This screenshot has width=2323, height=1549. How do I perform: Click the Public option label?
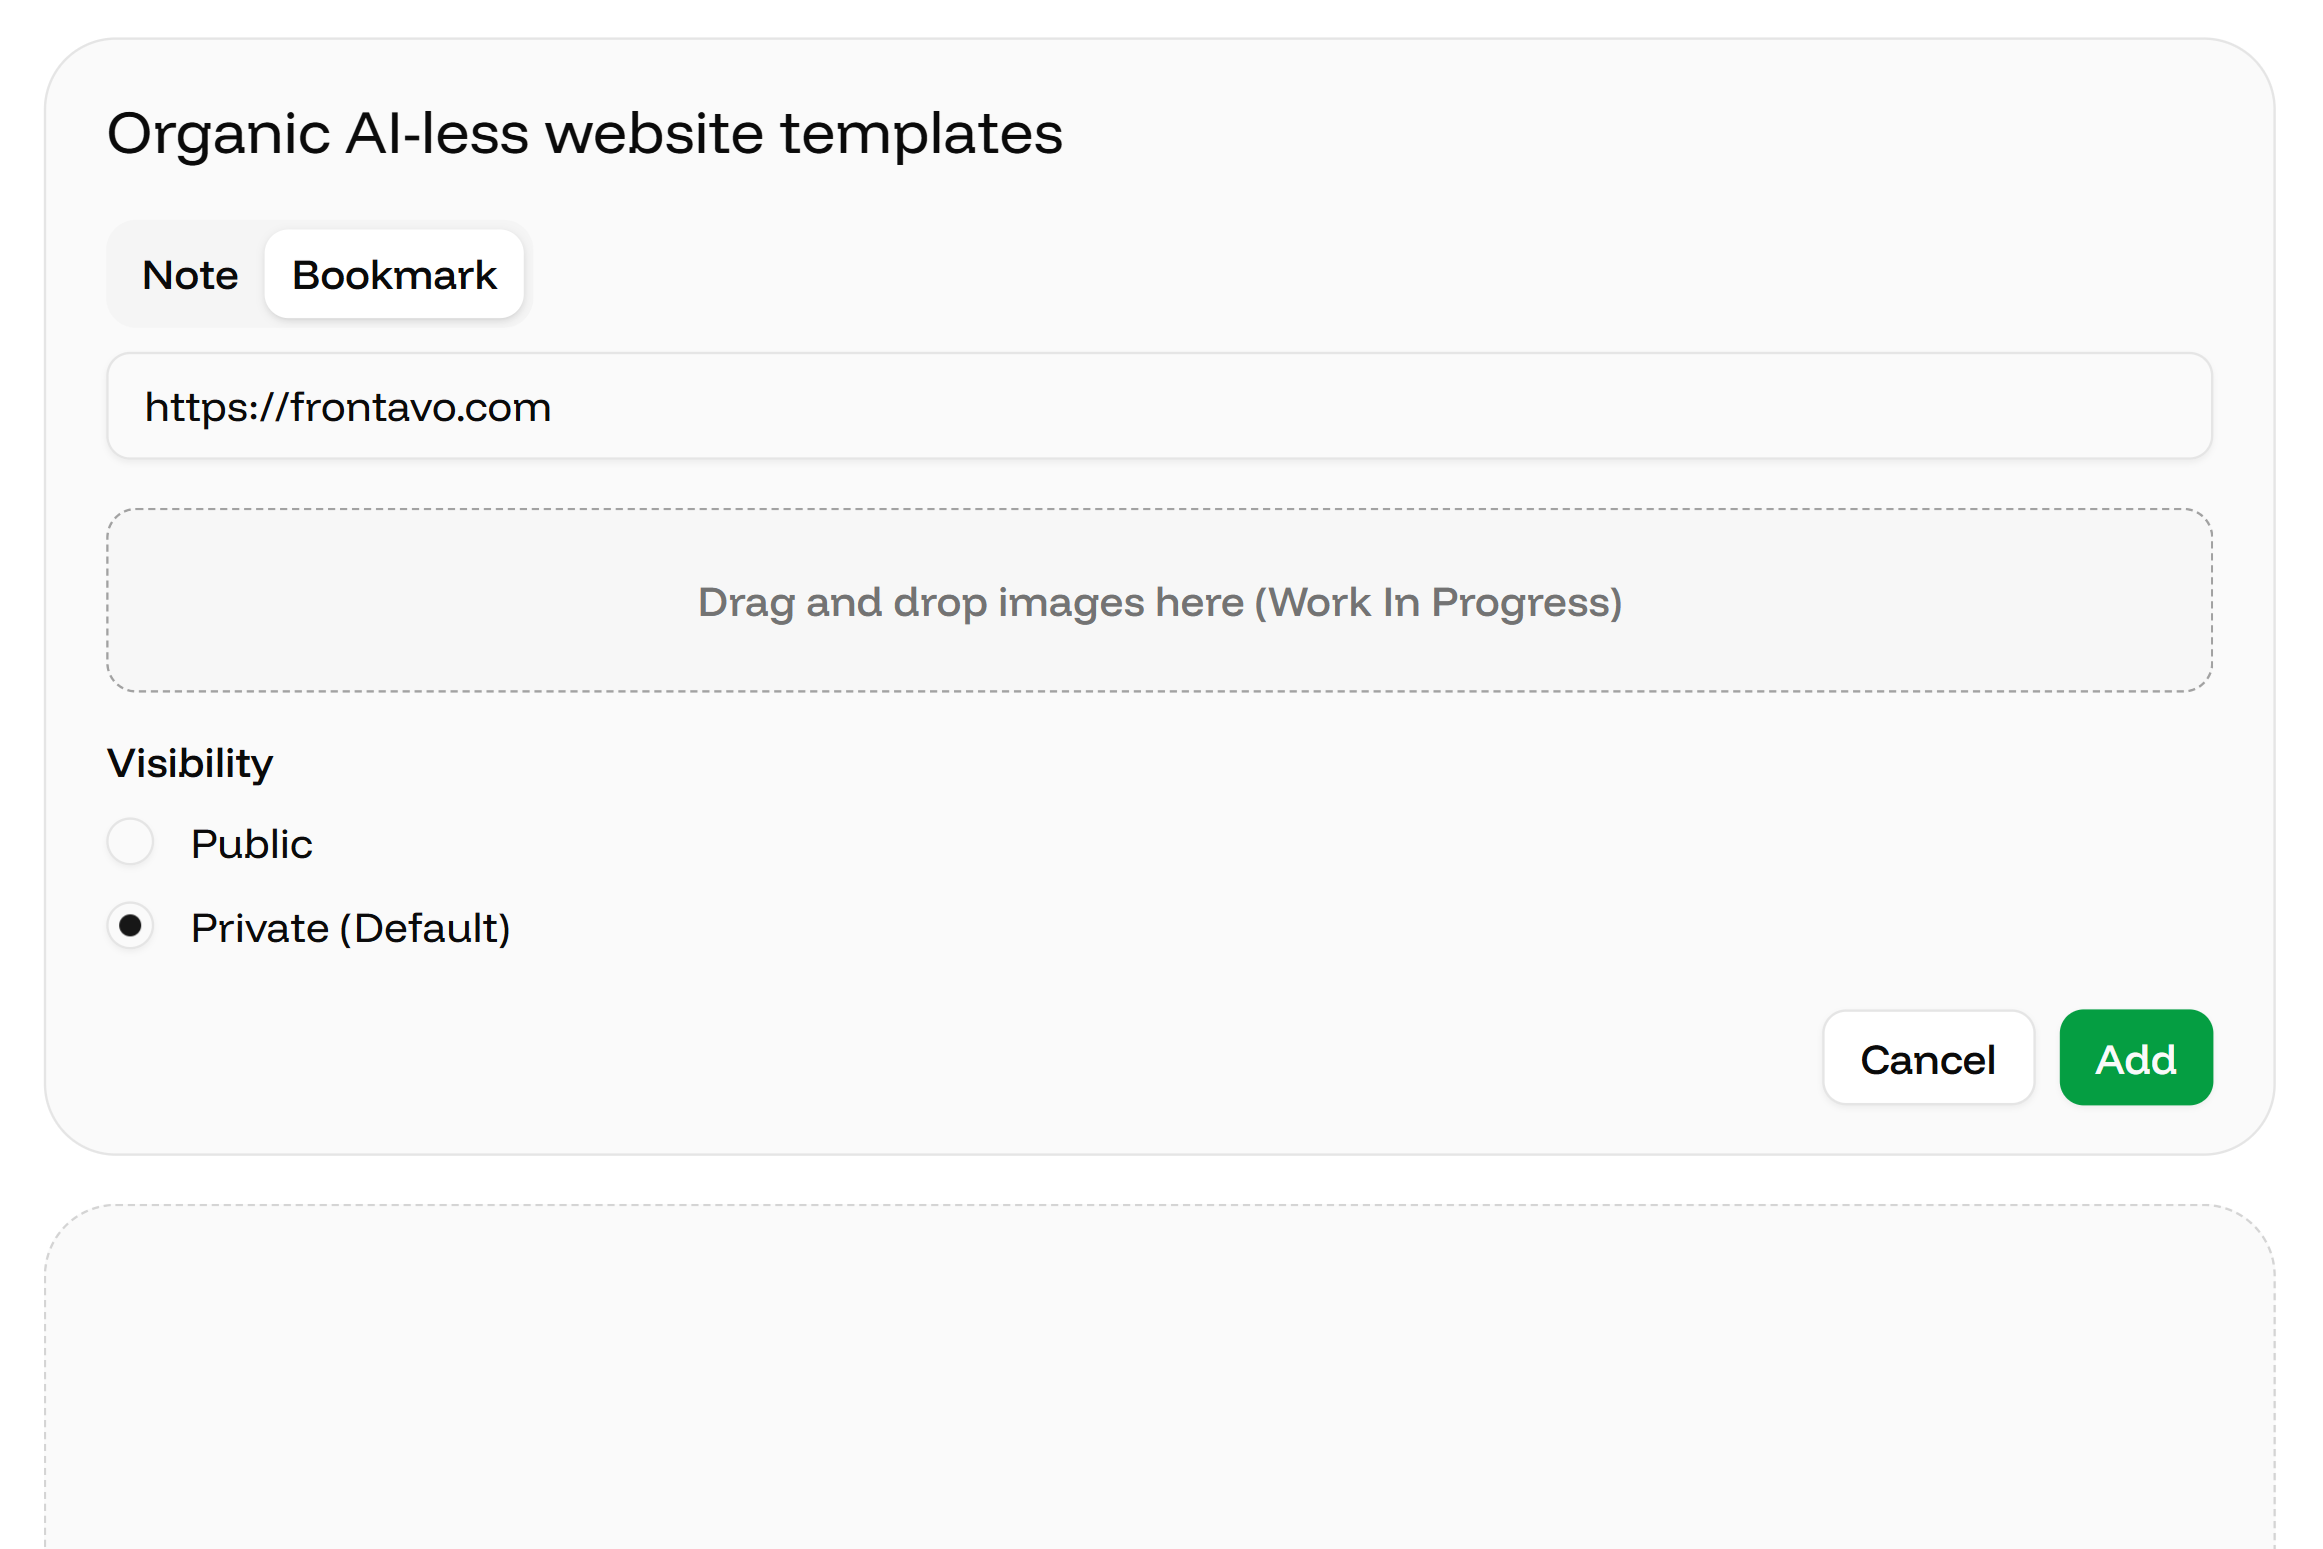coord(251,844)
